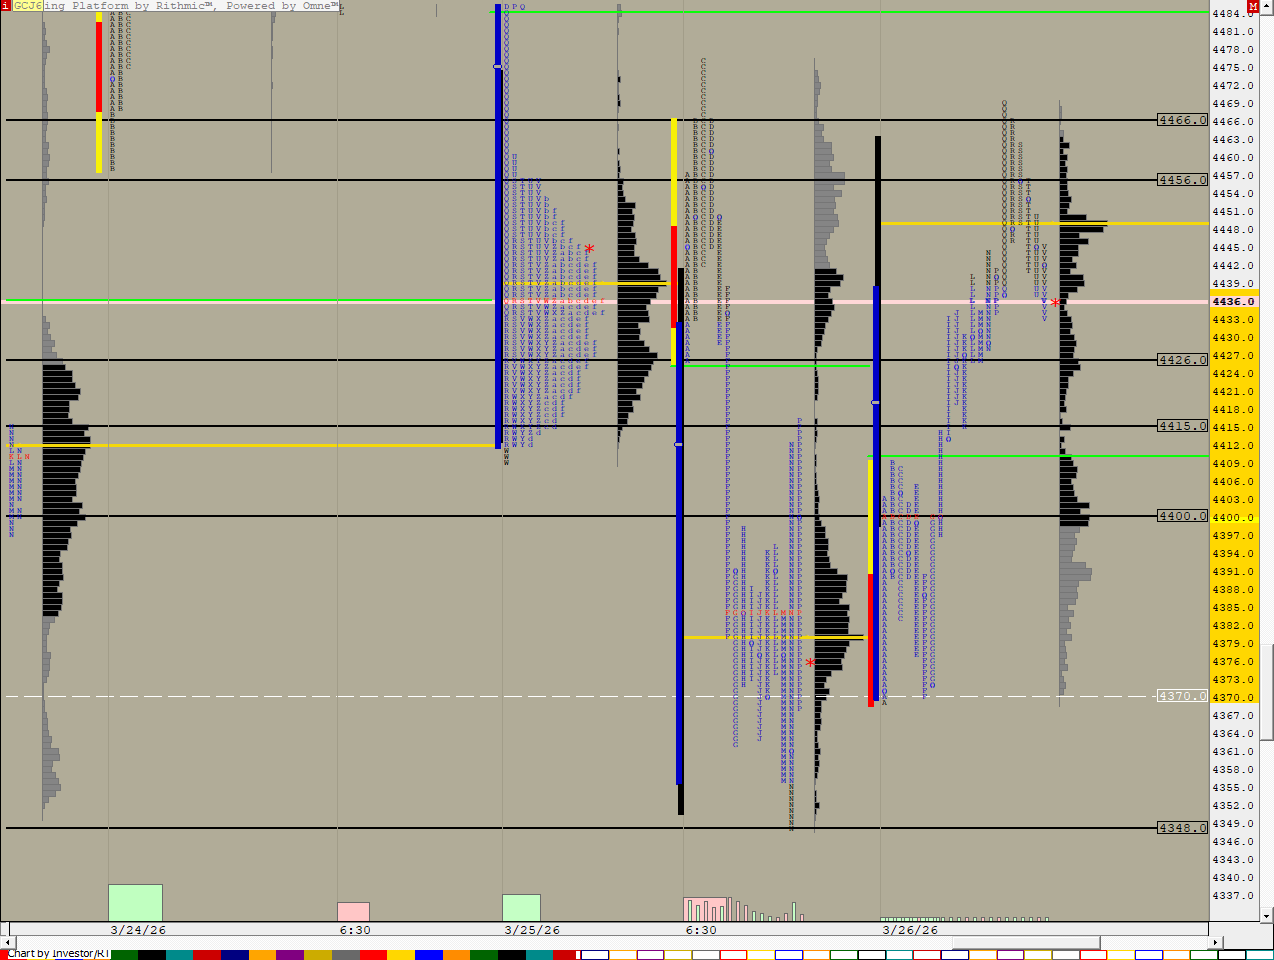This screenshot has height=960, width=1274.
Task: Click the 4426.0 price level label
Action: click(1182, 360)
